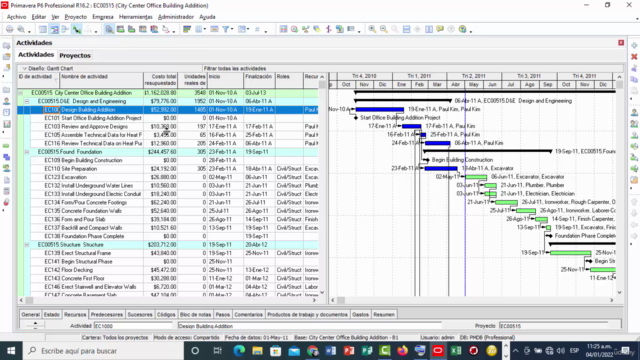Click the Gantt chart vertical scroll down arrow
Image resolution: width=640 pixels, height=360 pixels.
coord(619,292)
